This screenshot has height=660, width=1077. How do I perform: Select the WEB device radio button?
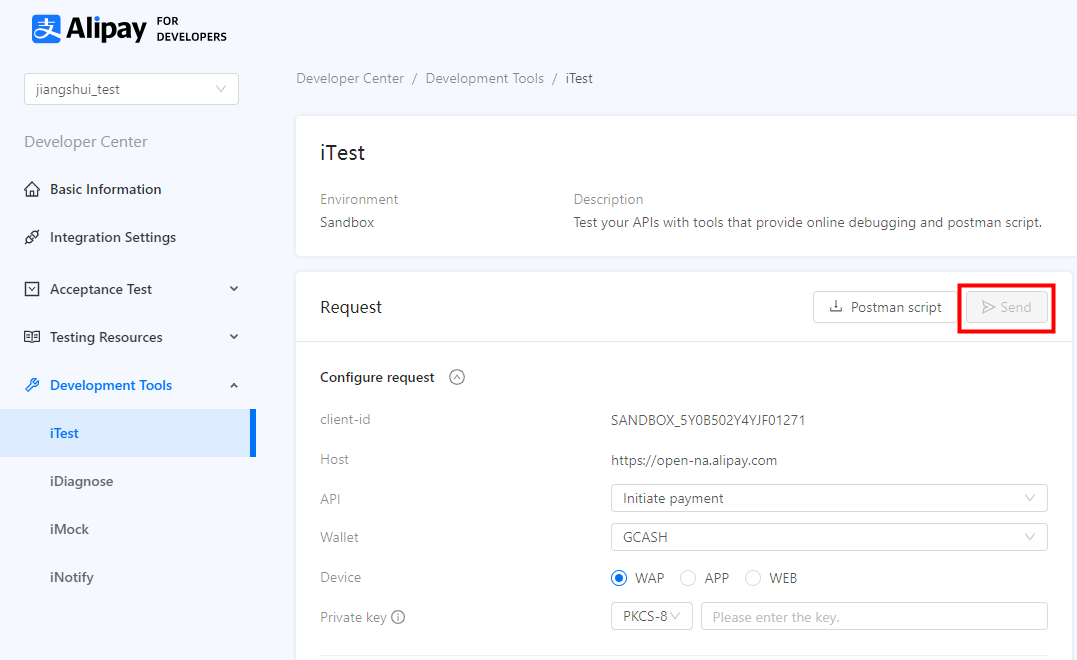(753, 578)
